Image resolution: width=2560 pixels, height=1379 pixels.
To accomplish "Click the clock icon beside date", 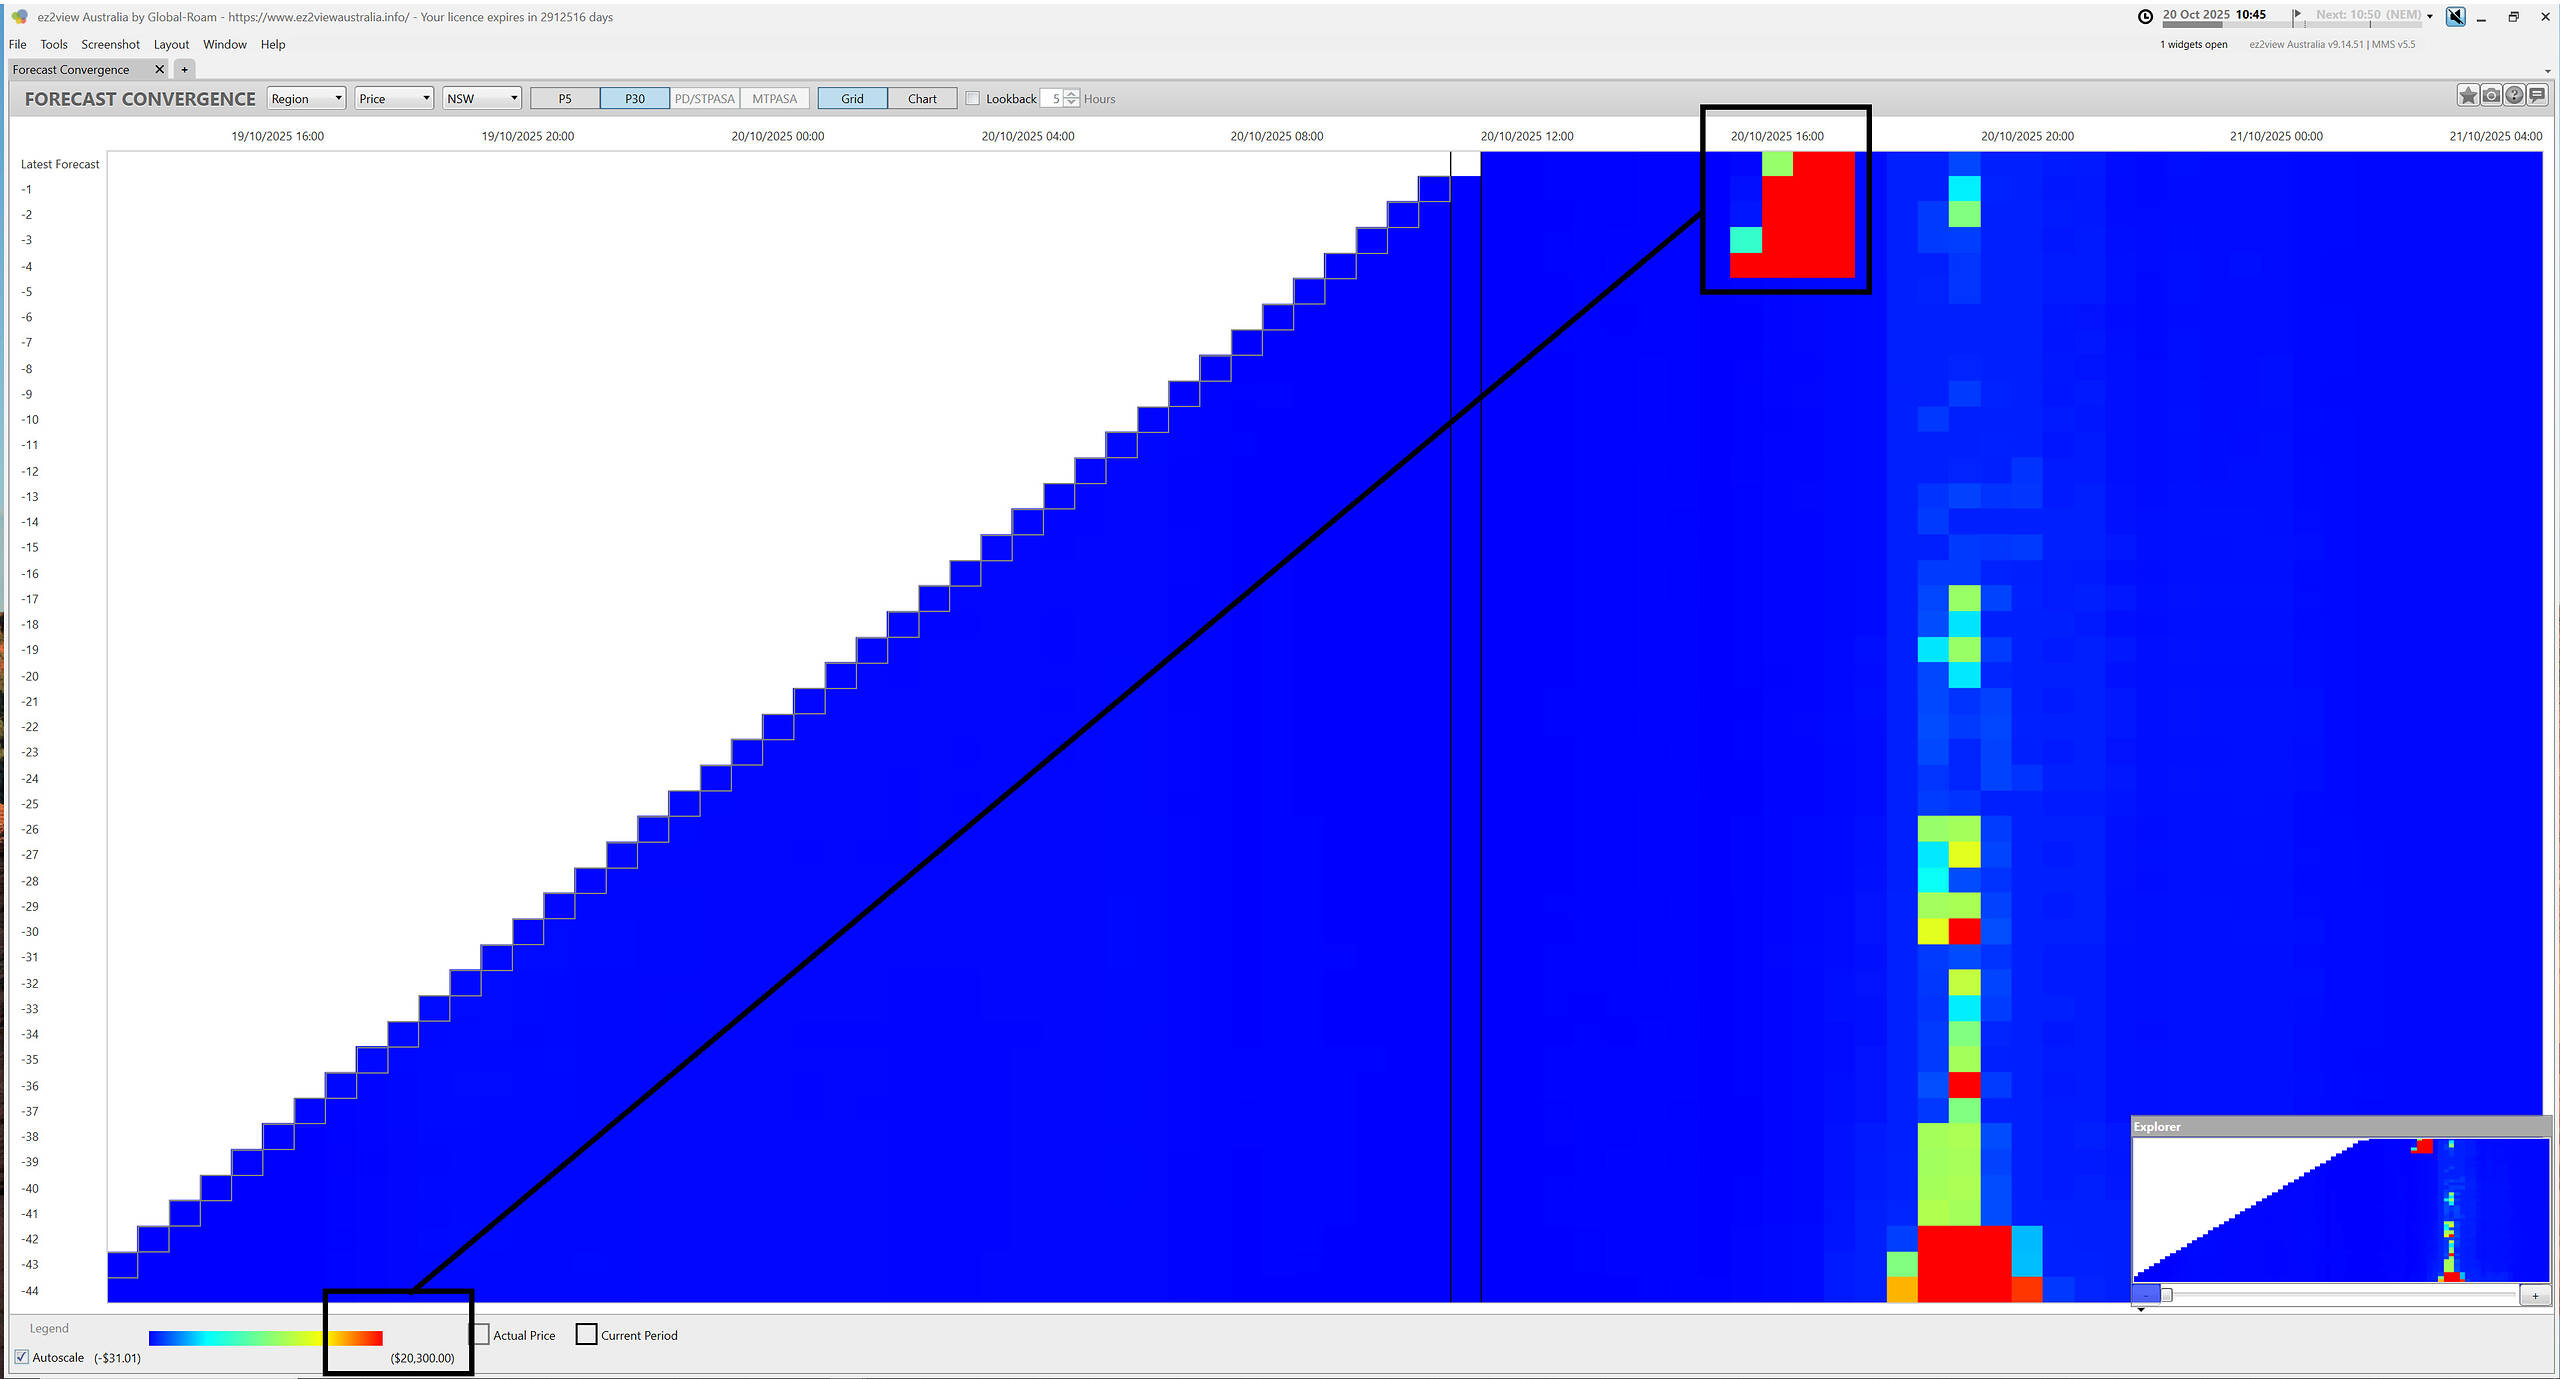I will [2145, 16].
